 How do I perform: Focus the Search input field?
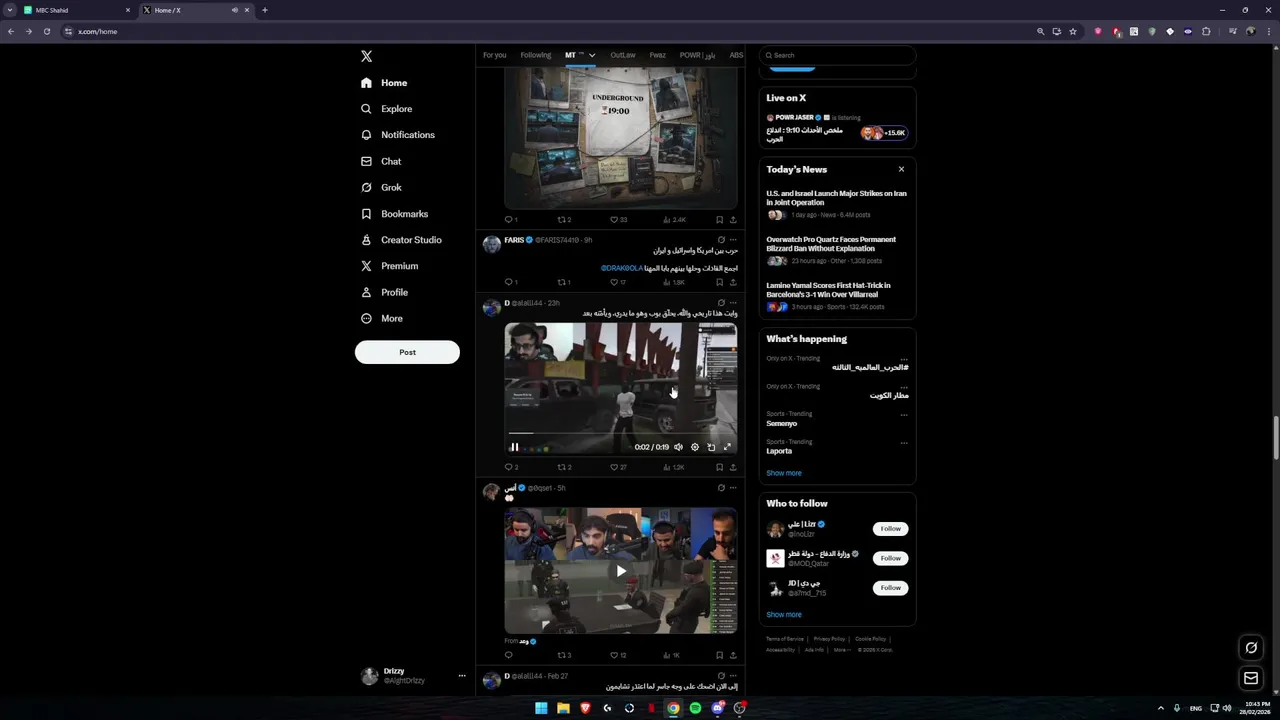pos(838,55)
